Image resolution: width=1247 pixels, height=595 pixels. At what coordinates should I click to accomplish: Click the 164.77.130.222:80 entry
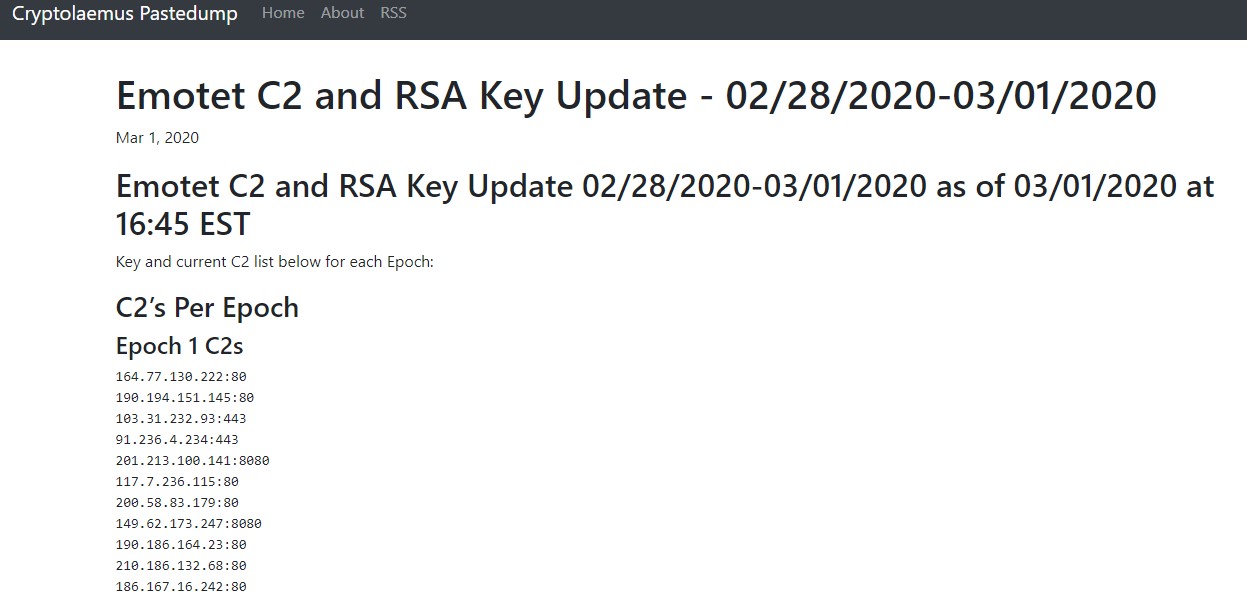coord(181,377)
